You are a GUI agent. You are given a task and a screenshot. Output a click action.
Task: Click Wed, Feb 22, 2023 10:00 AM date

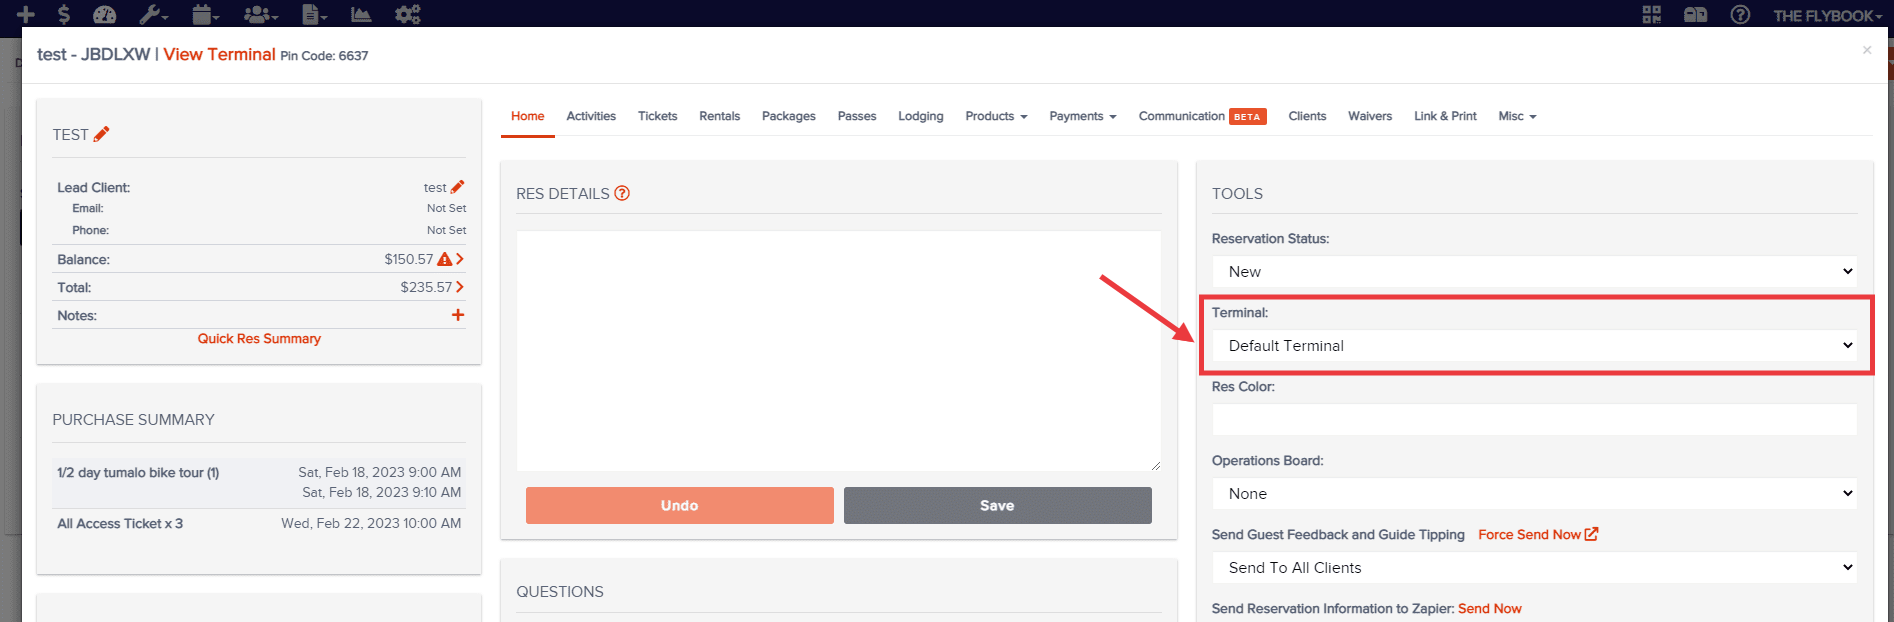click(x=371, y=523)
